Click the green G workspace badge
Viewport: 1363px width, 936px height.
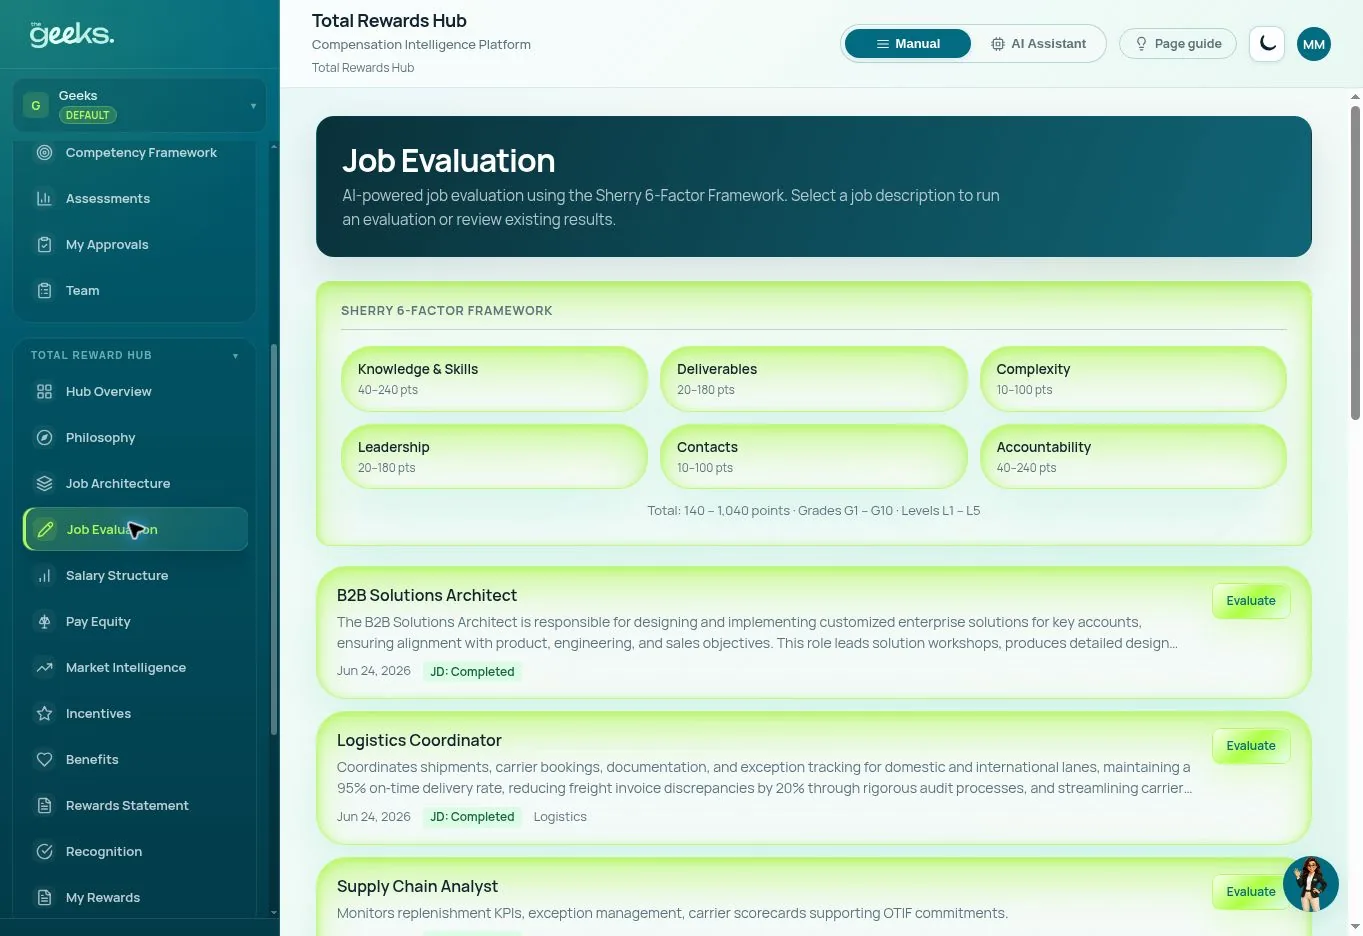pyautogui.click(x=36, y=105)
